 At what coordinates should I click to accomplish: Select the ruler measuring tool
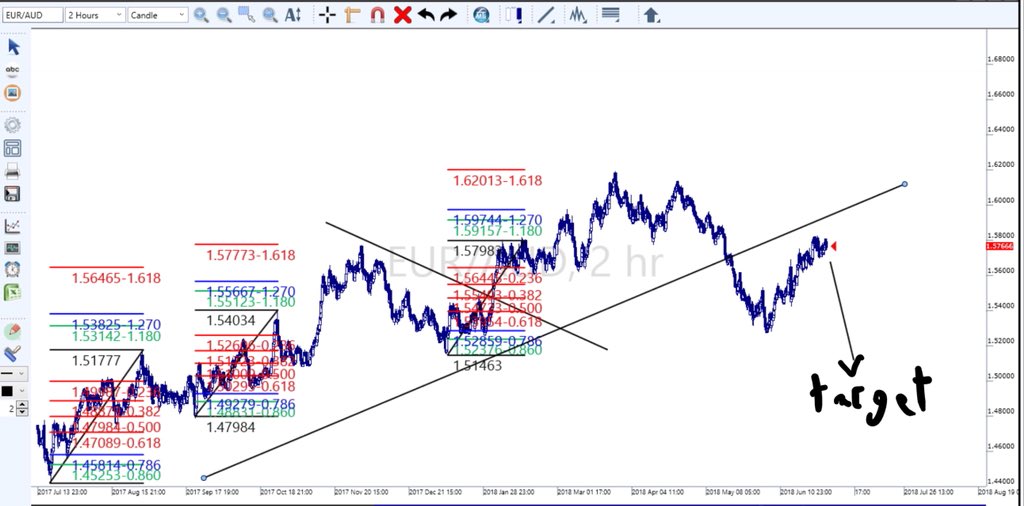click(353, 15)
